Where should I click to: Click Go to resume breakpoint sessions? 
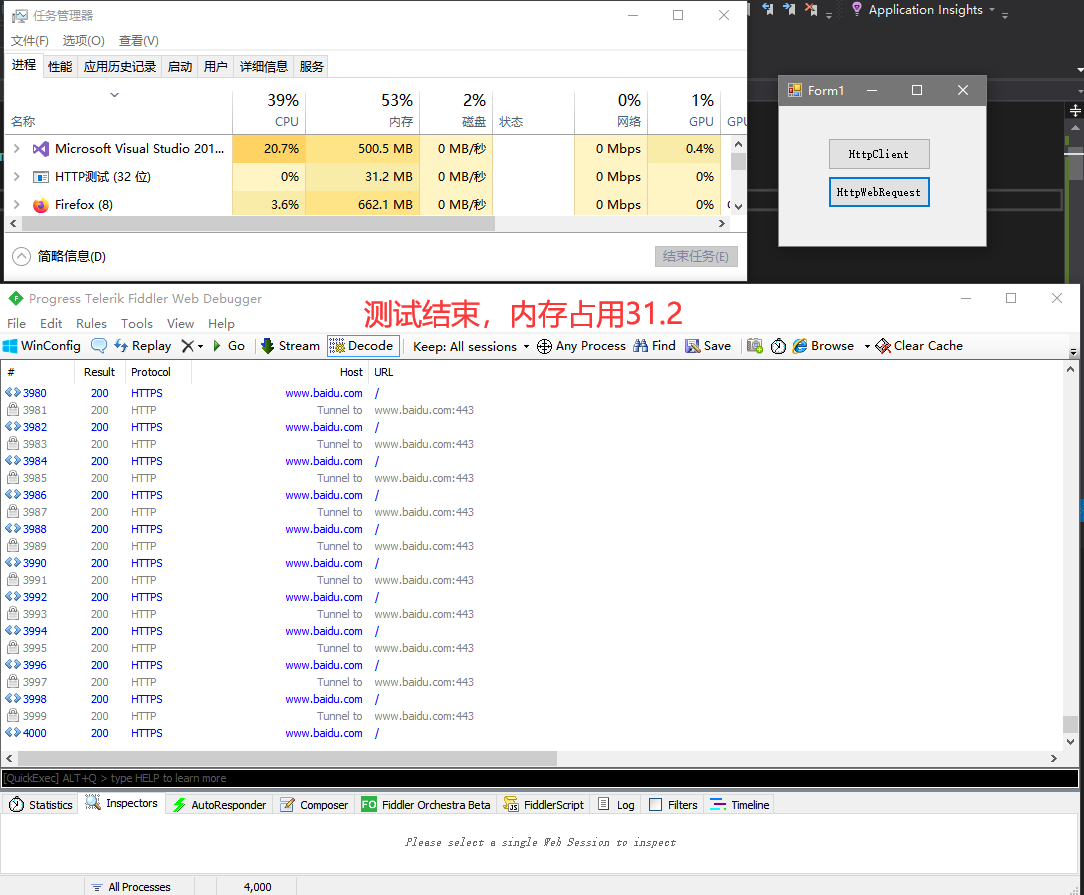pos(229,346)
